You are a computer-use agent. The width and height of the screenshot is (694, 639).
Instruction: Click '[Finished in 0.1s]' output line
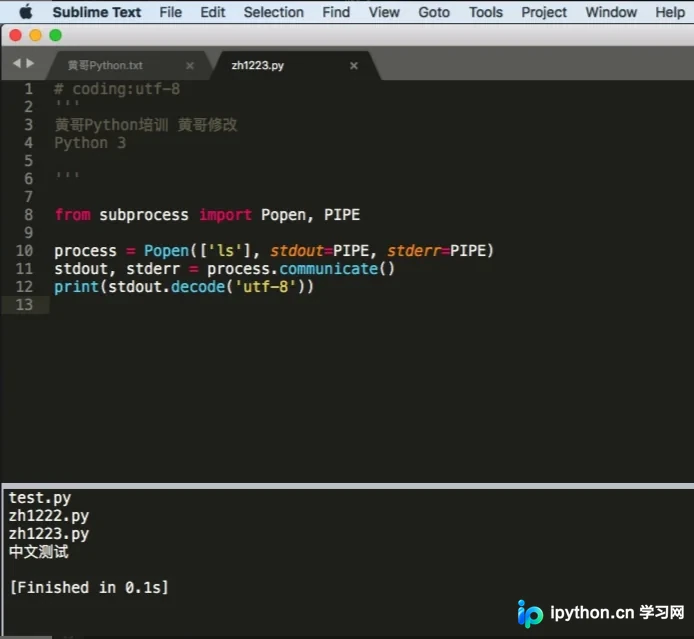(x=89, y=588)
